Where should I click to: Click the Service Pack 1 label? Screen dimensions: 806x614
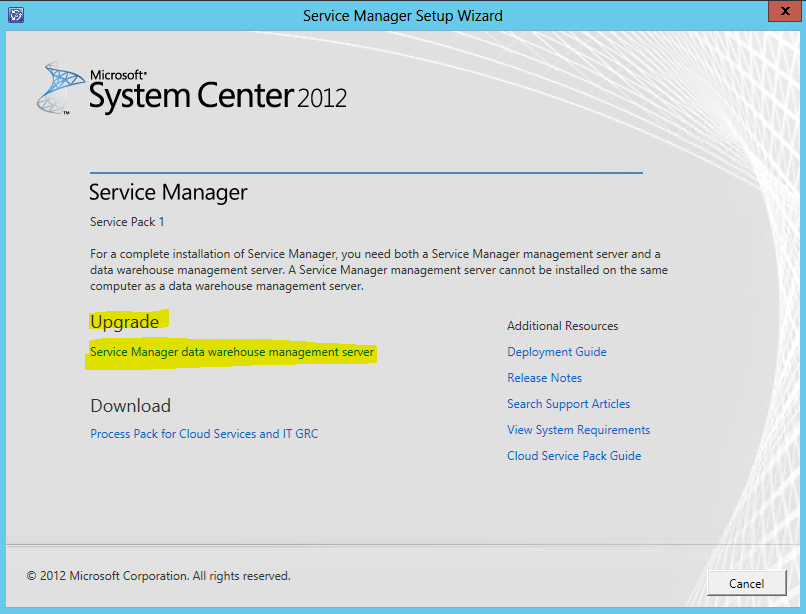click(x=127, y=222)
